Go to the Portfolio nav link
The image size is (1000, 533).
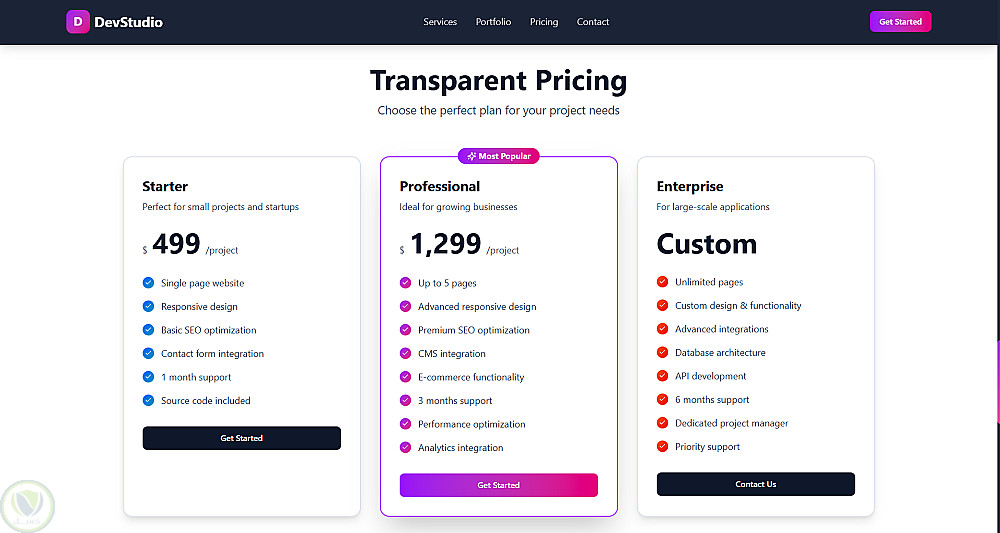pos(493,22)
